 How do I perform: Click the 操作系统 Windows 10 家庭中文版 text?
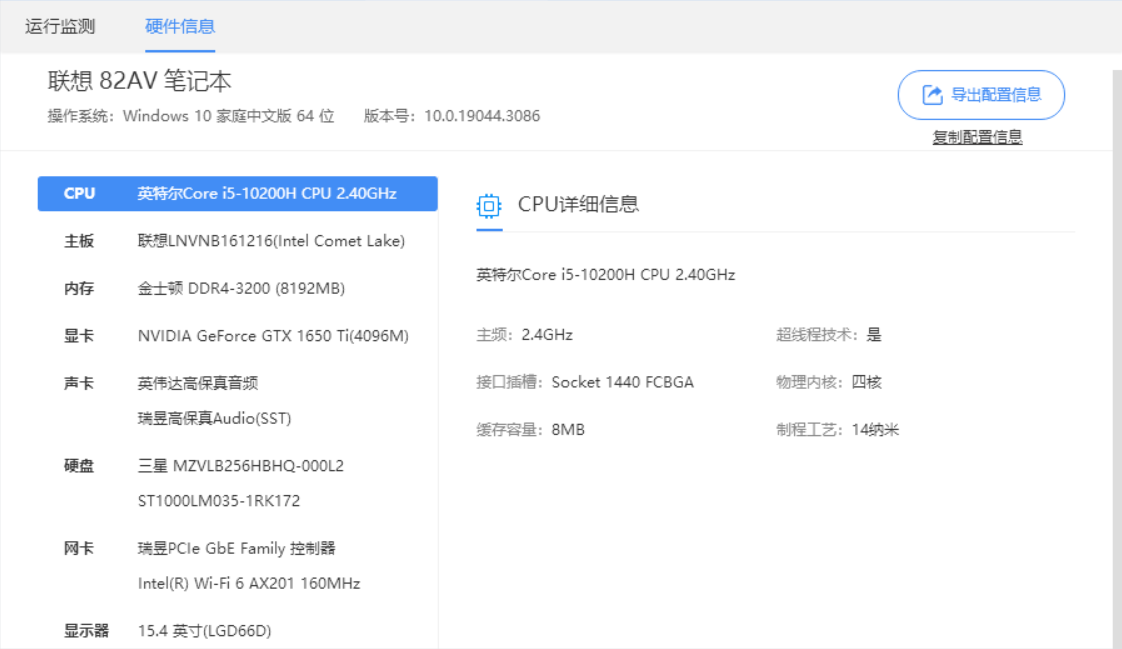(x=191, y=116)
